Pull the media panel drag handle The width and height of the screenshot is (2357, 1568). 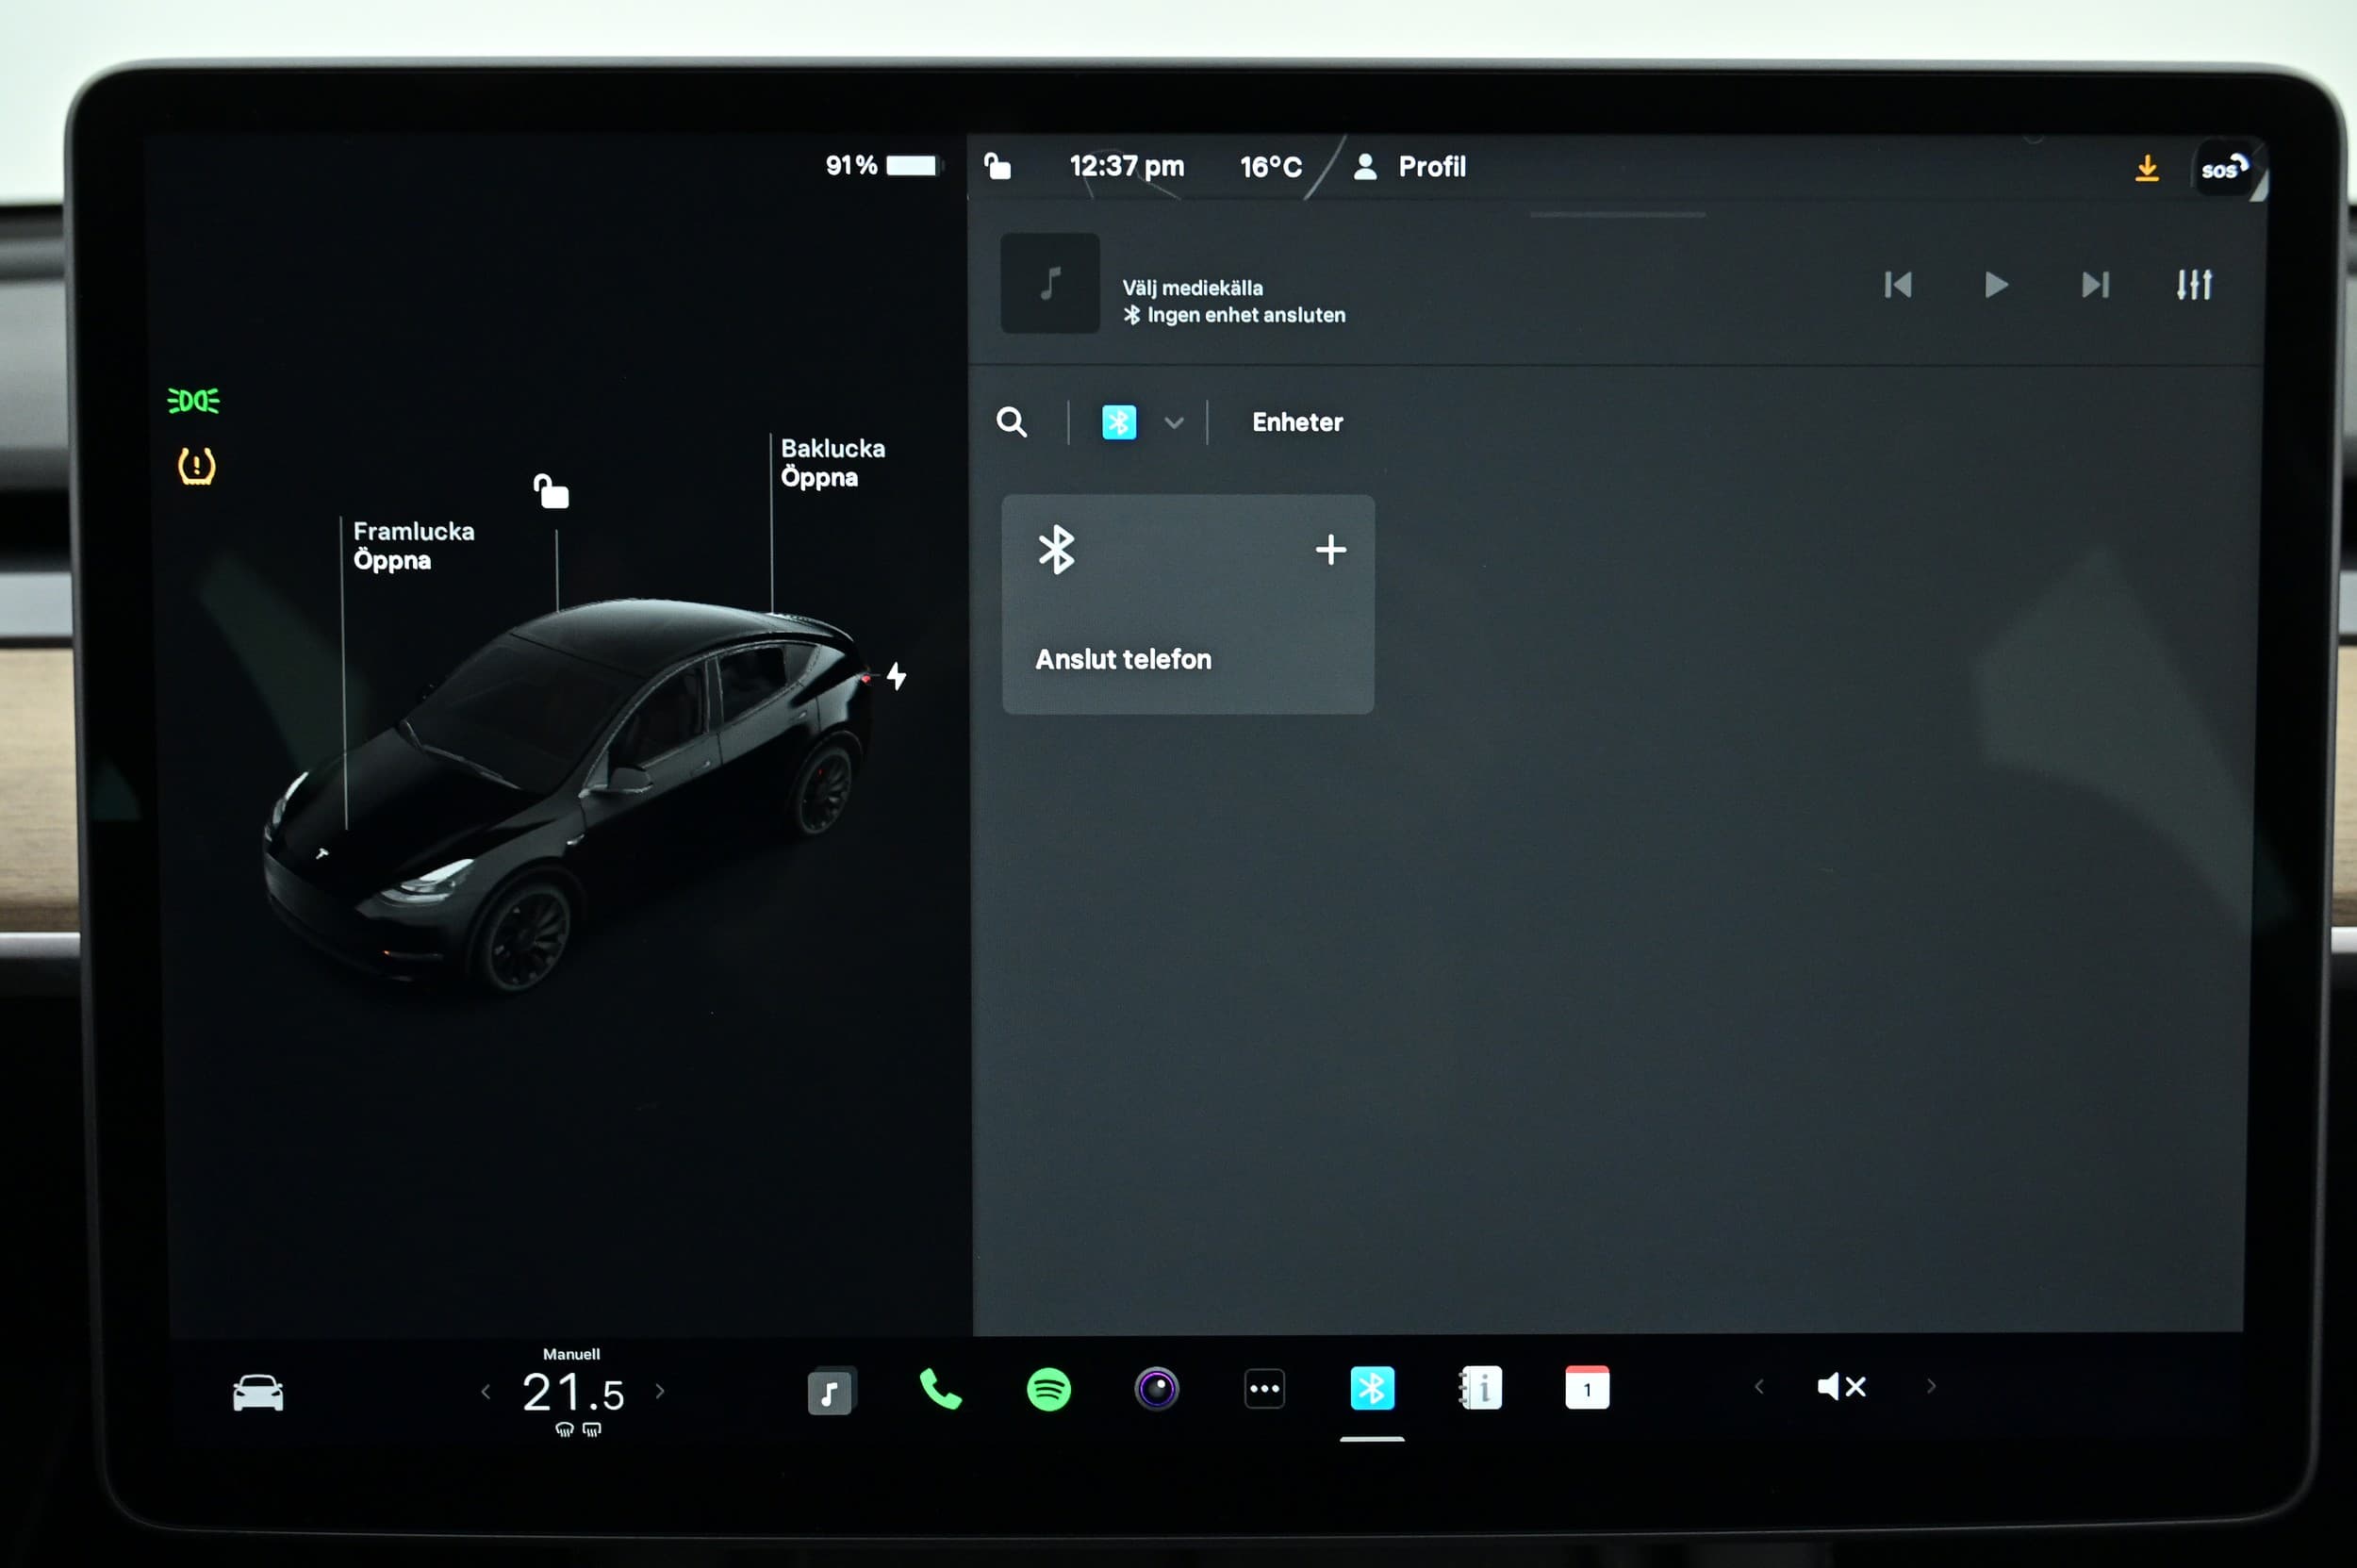(x=1617, y=214)
